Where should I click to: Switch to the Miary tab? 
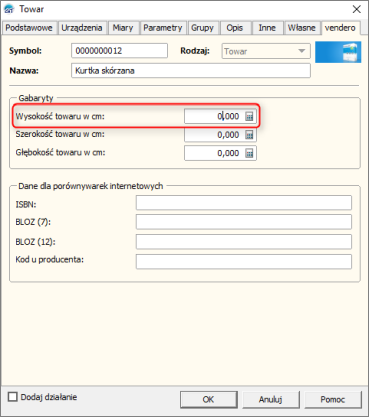(123, 28)
